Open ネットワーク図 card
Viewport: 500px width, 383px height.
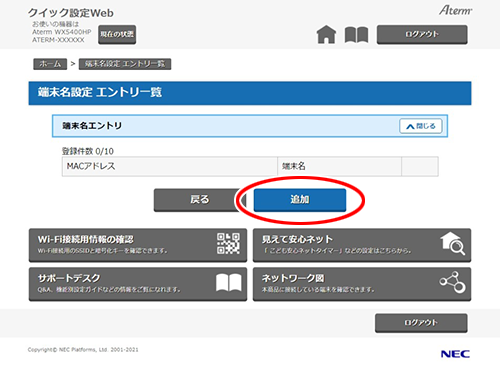pos(362,284)
